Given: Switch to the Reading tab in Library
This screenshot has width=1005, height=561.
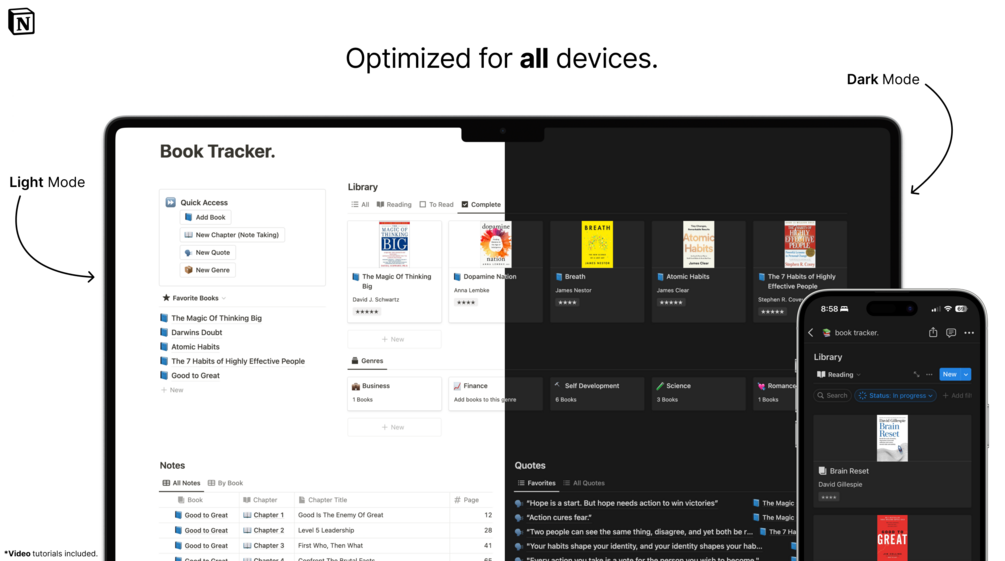Looking at the screenshot, I should (394, 205).
